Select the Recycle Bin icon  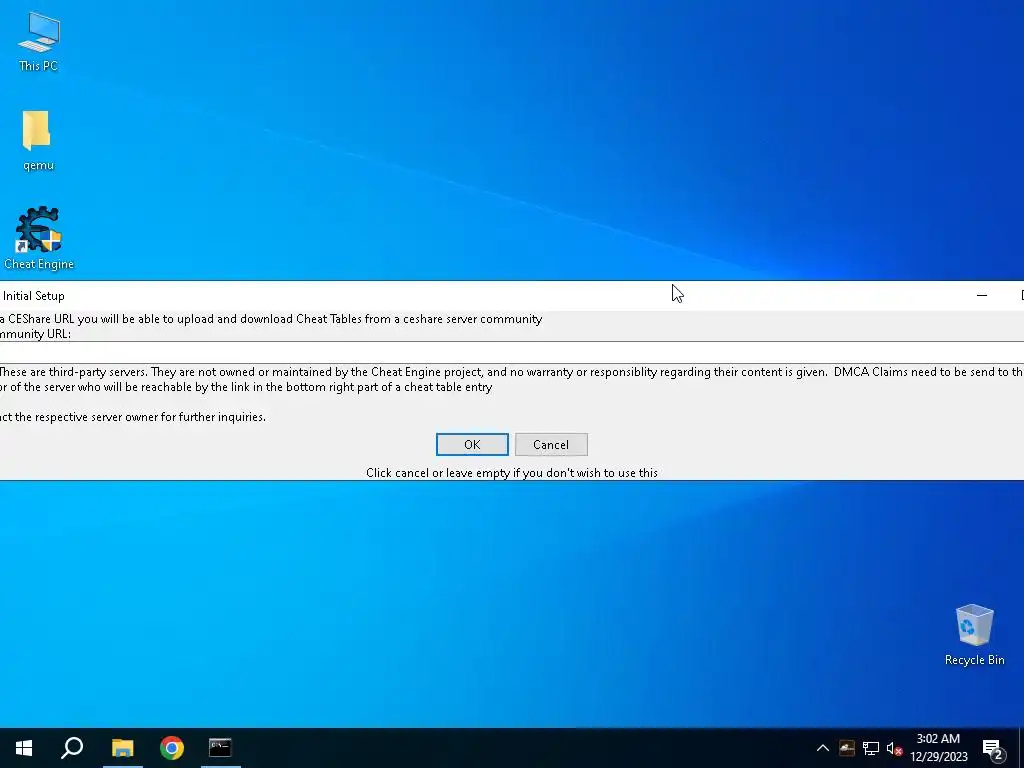(x=974, y=634)
